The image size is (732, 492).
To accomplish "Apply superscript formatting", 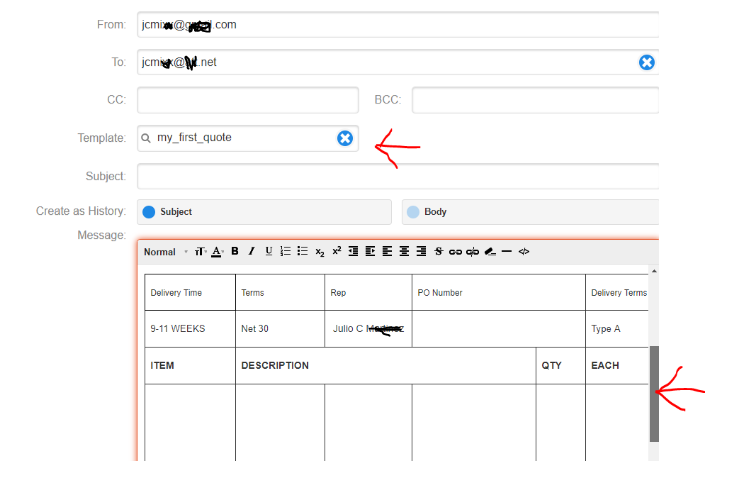I will coord(337,251).
